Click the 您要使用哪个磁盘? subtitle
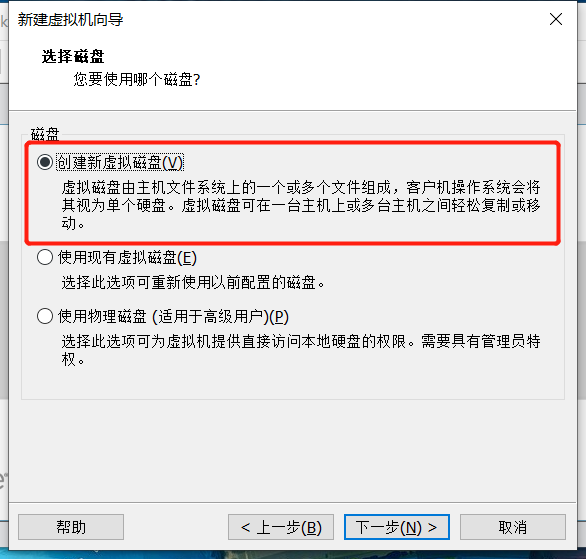The height and width of the screenshot is (559, 586). pyautogui.click(x=137, y=79)
